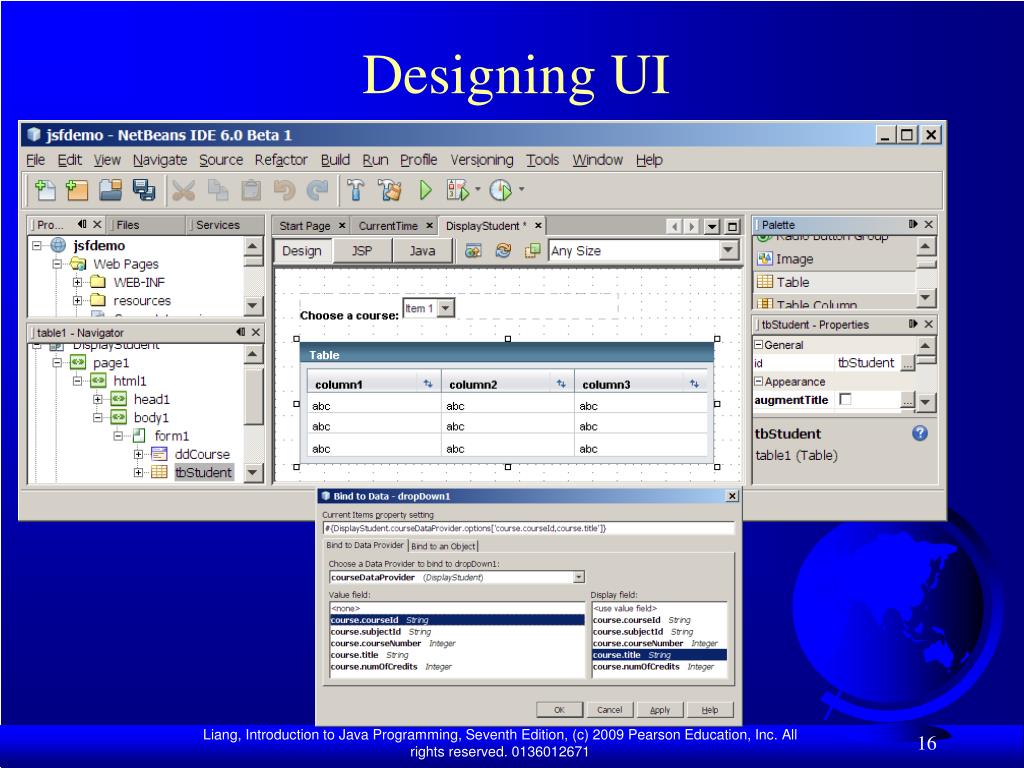The height and width of the screenshot is (768, 1024).
Task: Open debug dropdown arrow in toolbar
Action: (x=477, y=189)
